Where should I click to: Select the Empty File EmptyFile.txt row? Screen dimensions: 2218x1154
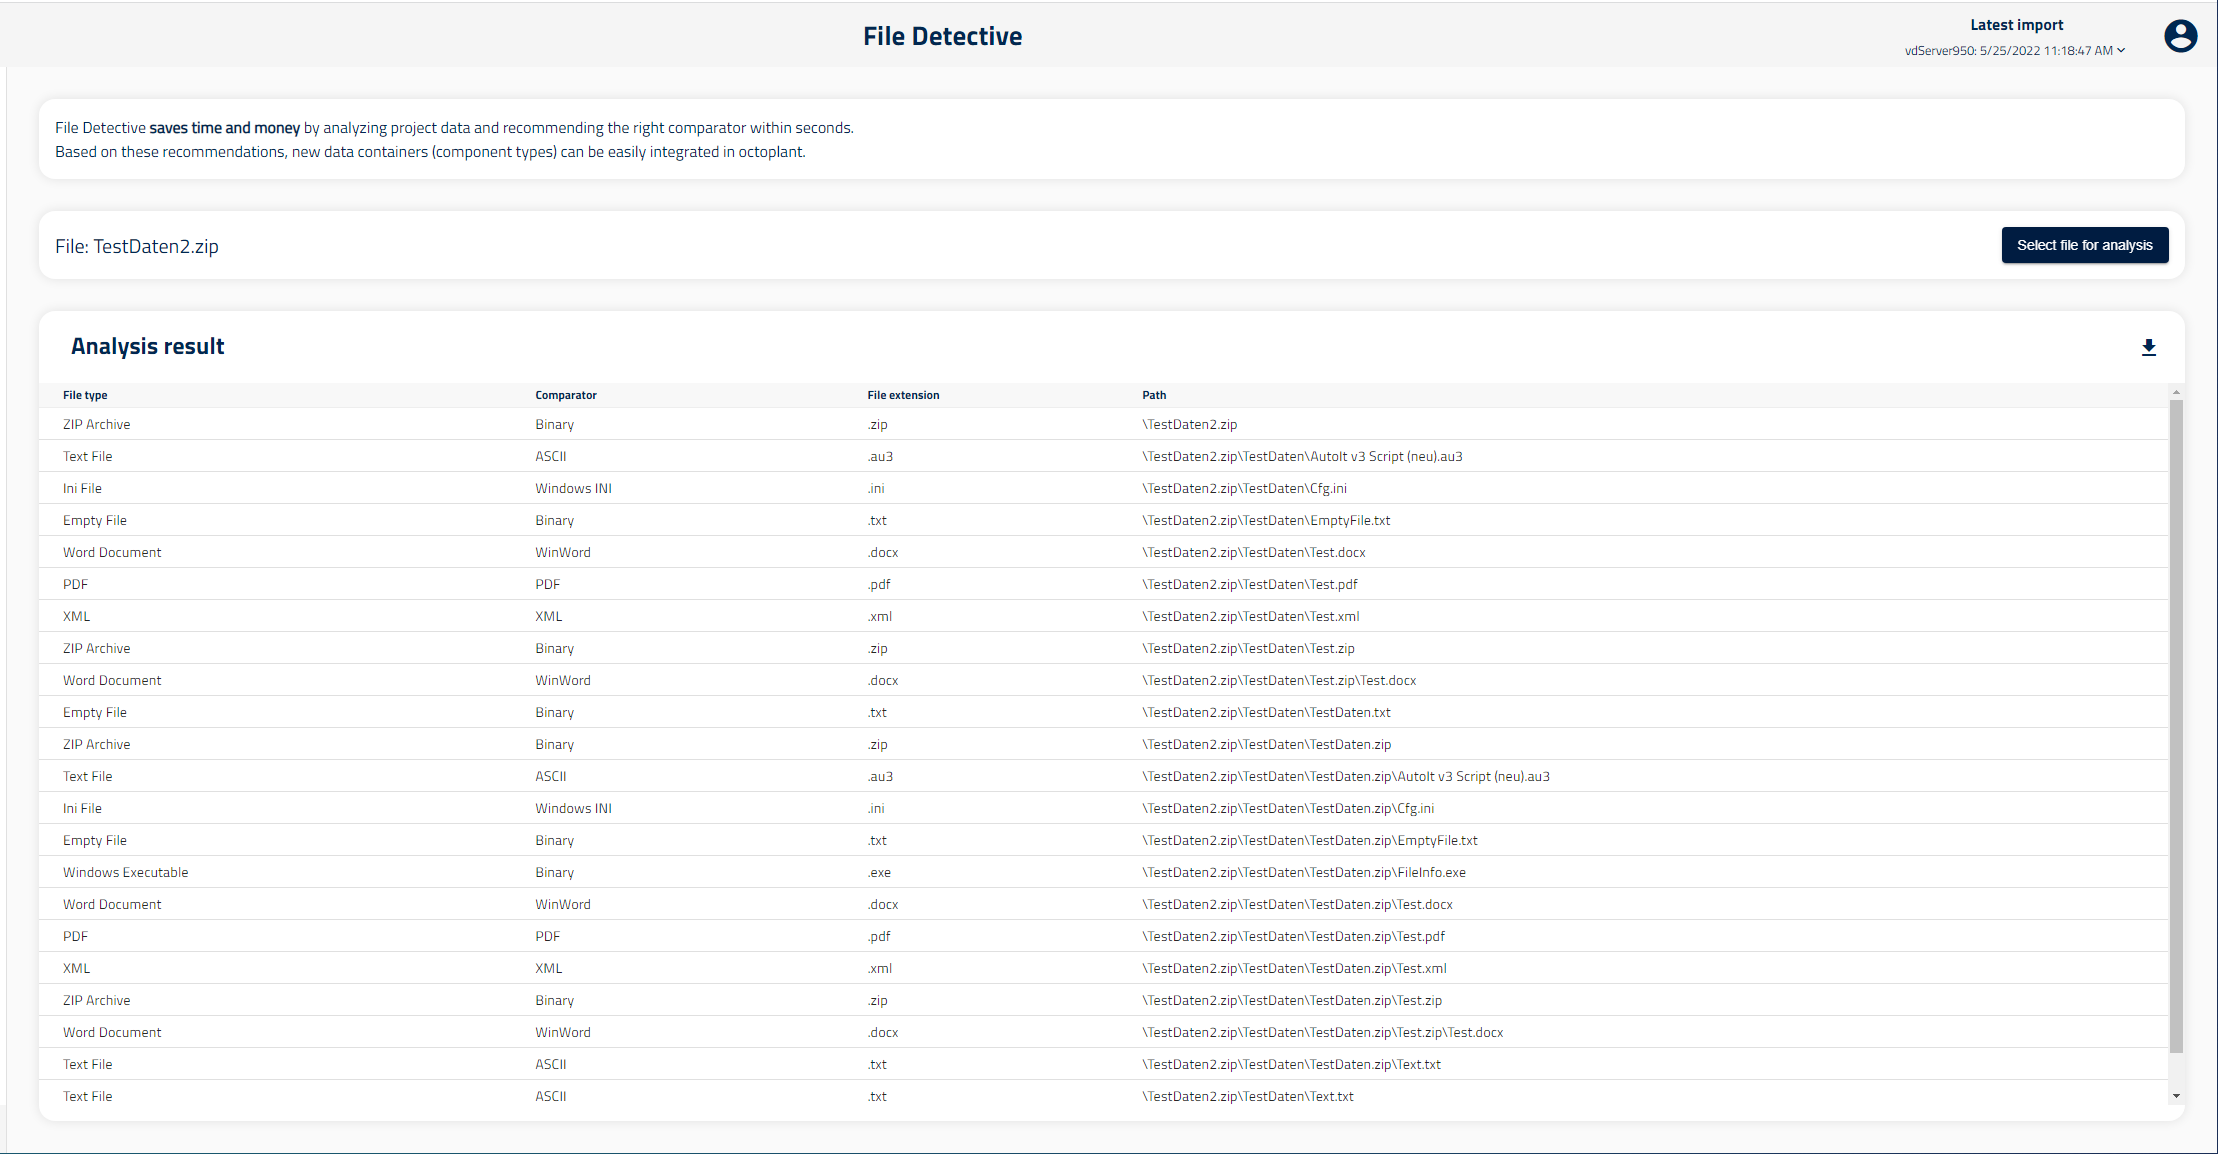click(x=600, y=520)
